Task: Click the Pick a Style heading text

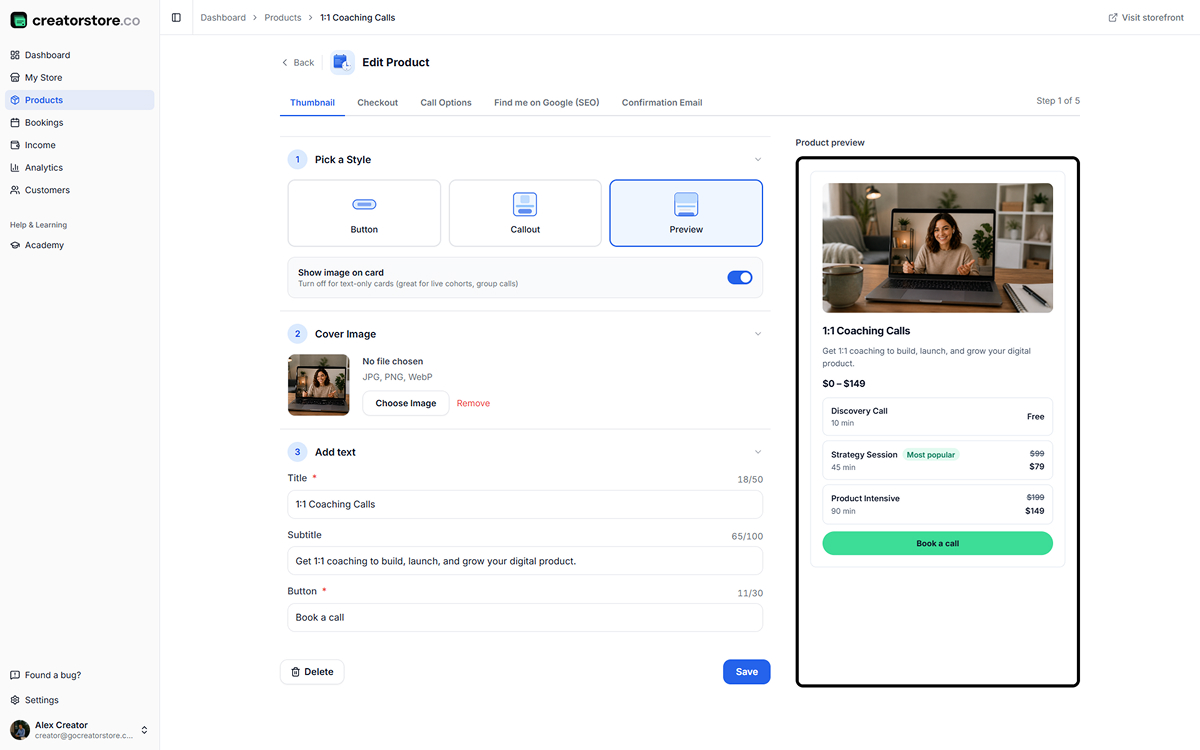Action: point(343,159)
